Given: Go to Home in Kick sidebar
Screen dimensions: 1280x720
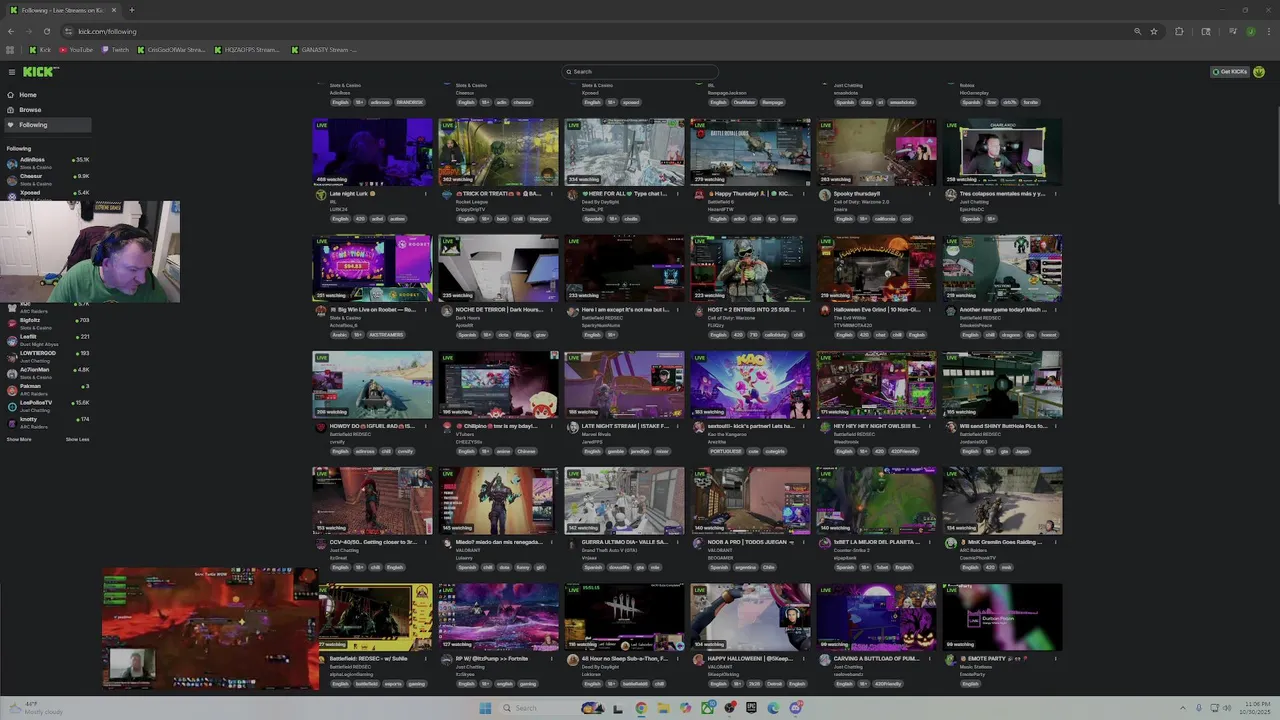Looking at the screenshot, I should (x=27, y=95).
